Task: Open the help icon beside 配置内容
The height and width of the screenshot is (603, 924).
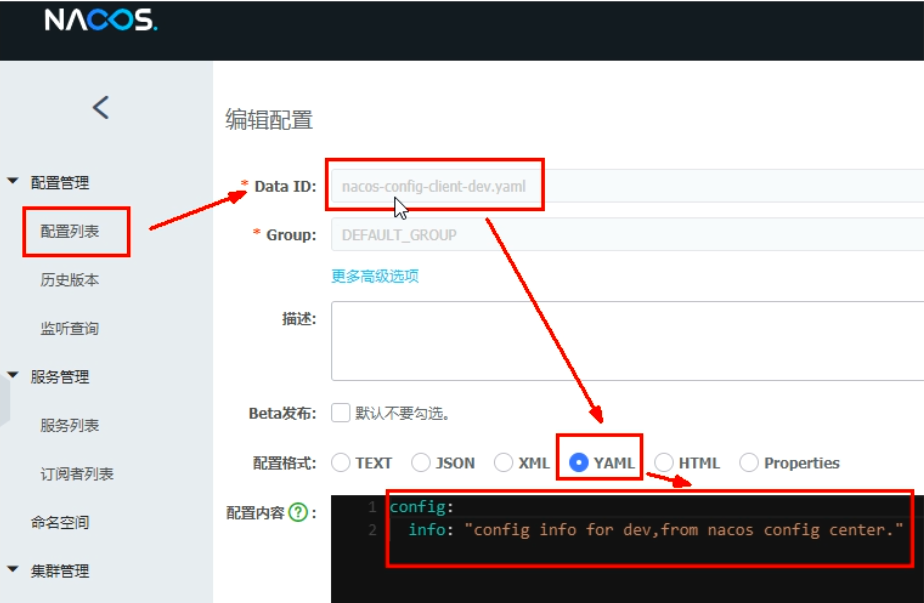Action: [x=298, y=512]
